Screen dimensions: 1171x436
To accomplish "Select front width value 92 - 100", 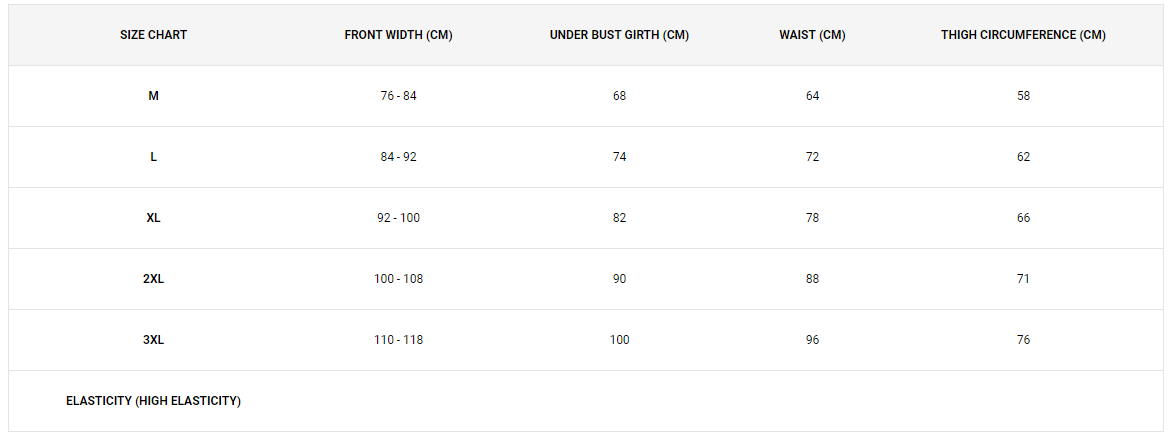I will click(398, 218).
